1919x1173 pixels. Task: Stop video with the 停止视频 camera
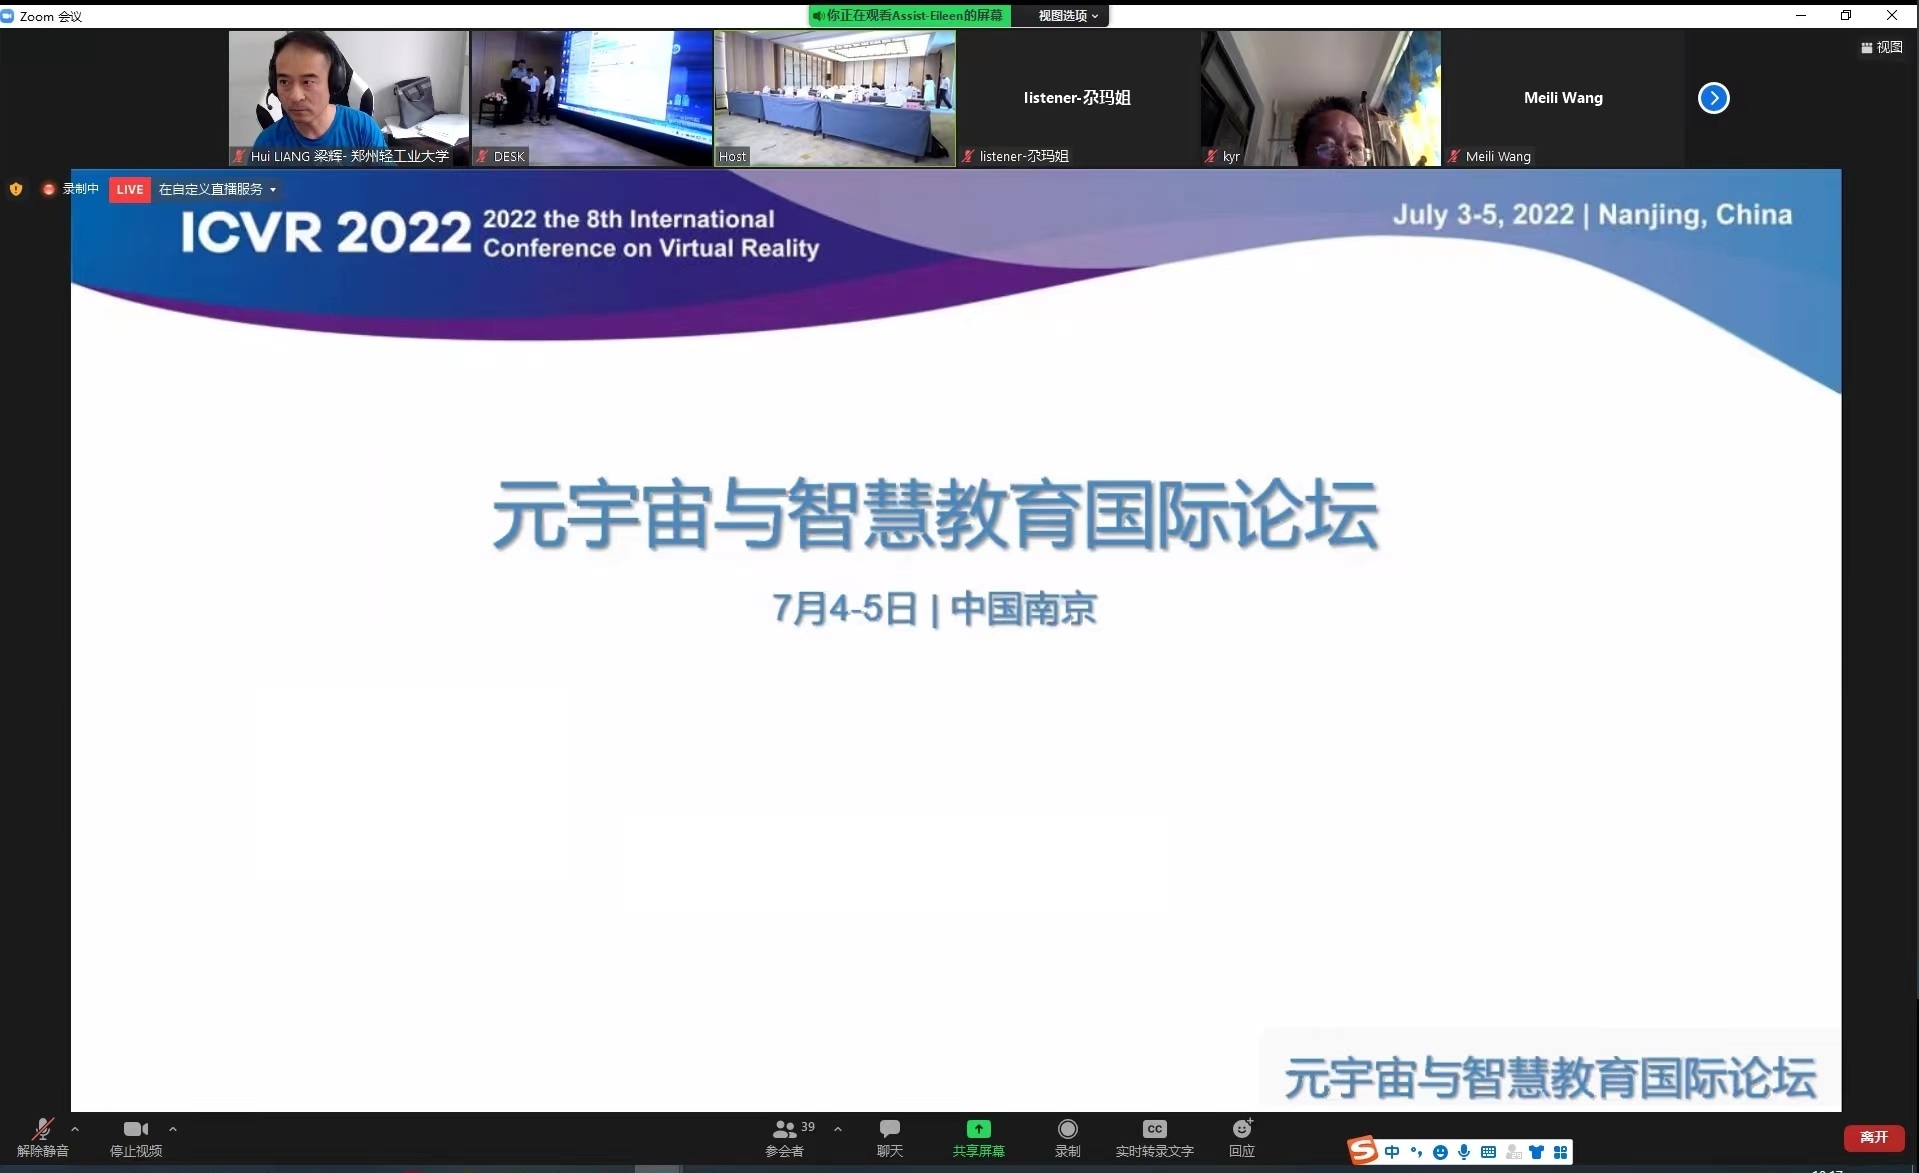click(136, 1138)
